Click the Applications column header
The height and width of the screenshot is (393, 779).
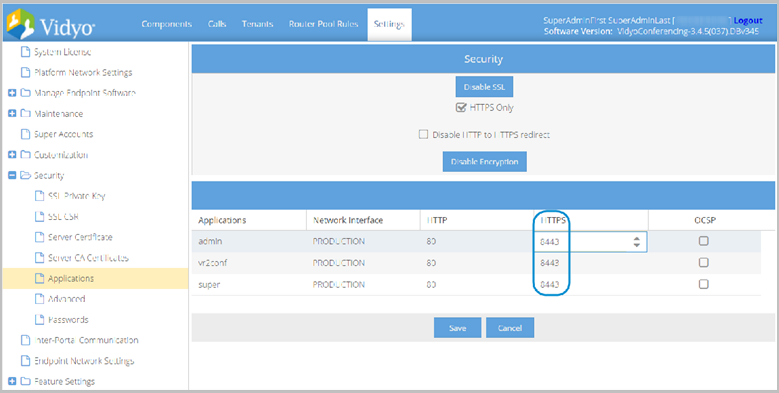tap(249, 220)
